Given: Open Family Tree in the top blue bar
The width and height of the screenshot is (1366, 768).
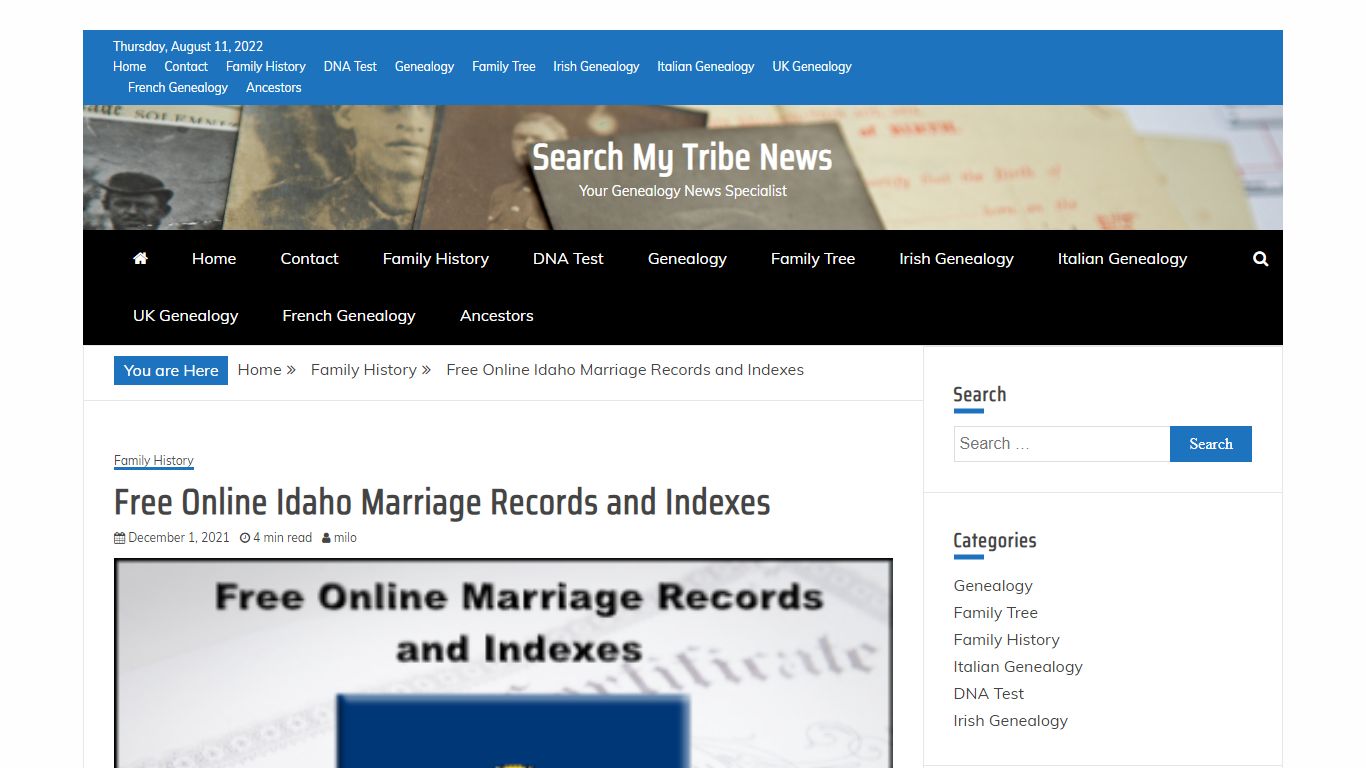Looking at the screenshot, I should tap(504, 66).
